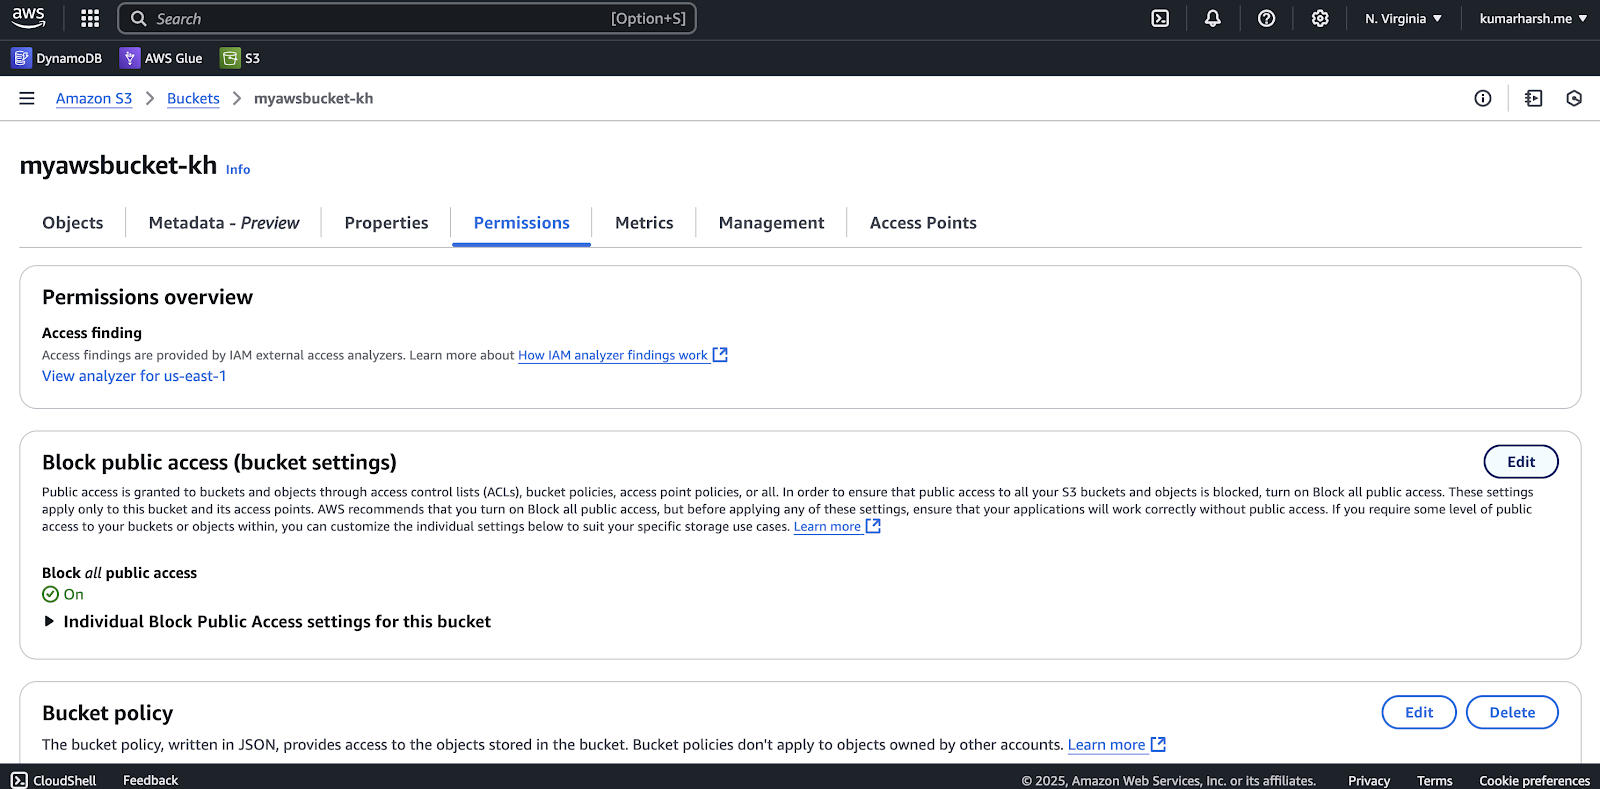Click the S3 favorites shortcut
This screenshot has width=1600, height=789.
click(x=240, y=58)
